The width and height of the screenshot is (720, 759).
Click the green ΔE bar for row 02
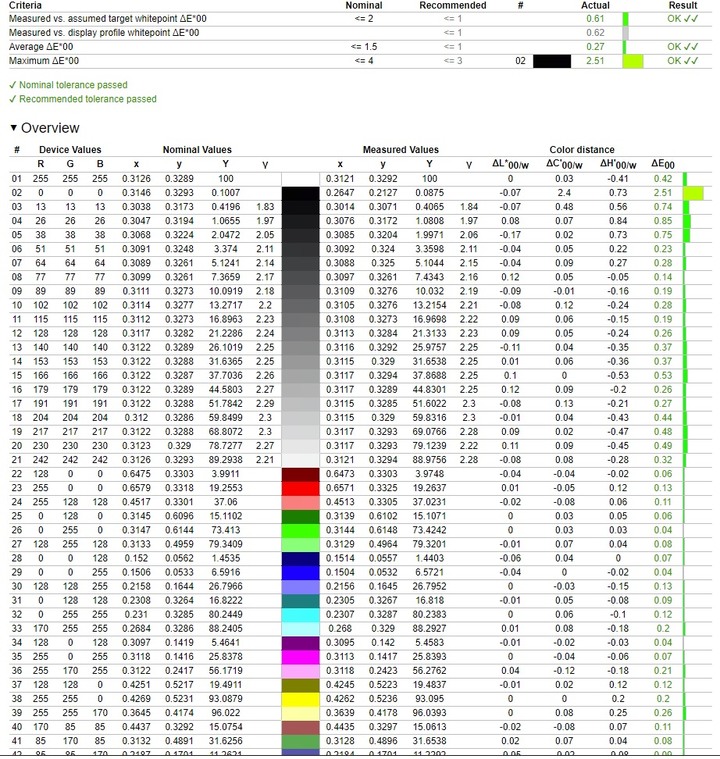[x=693, y=193]
